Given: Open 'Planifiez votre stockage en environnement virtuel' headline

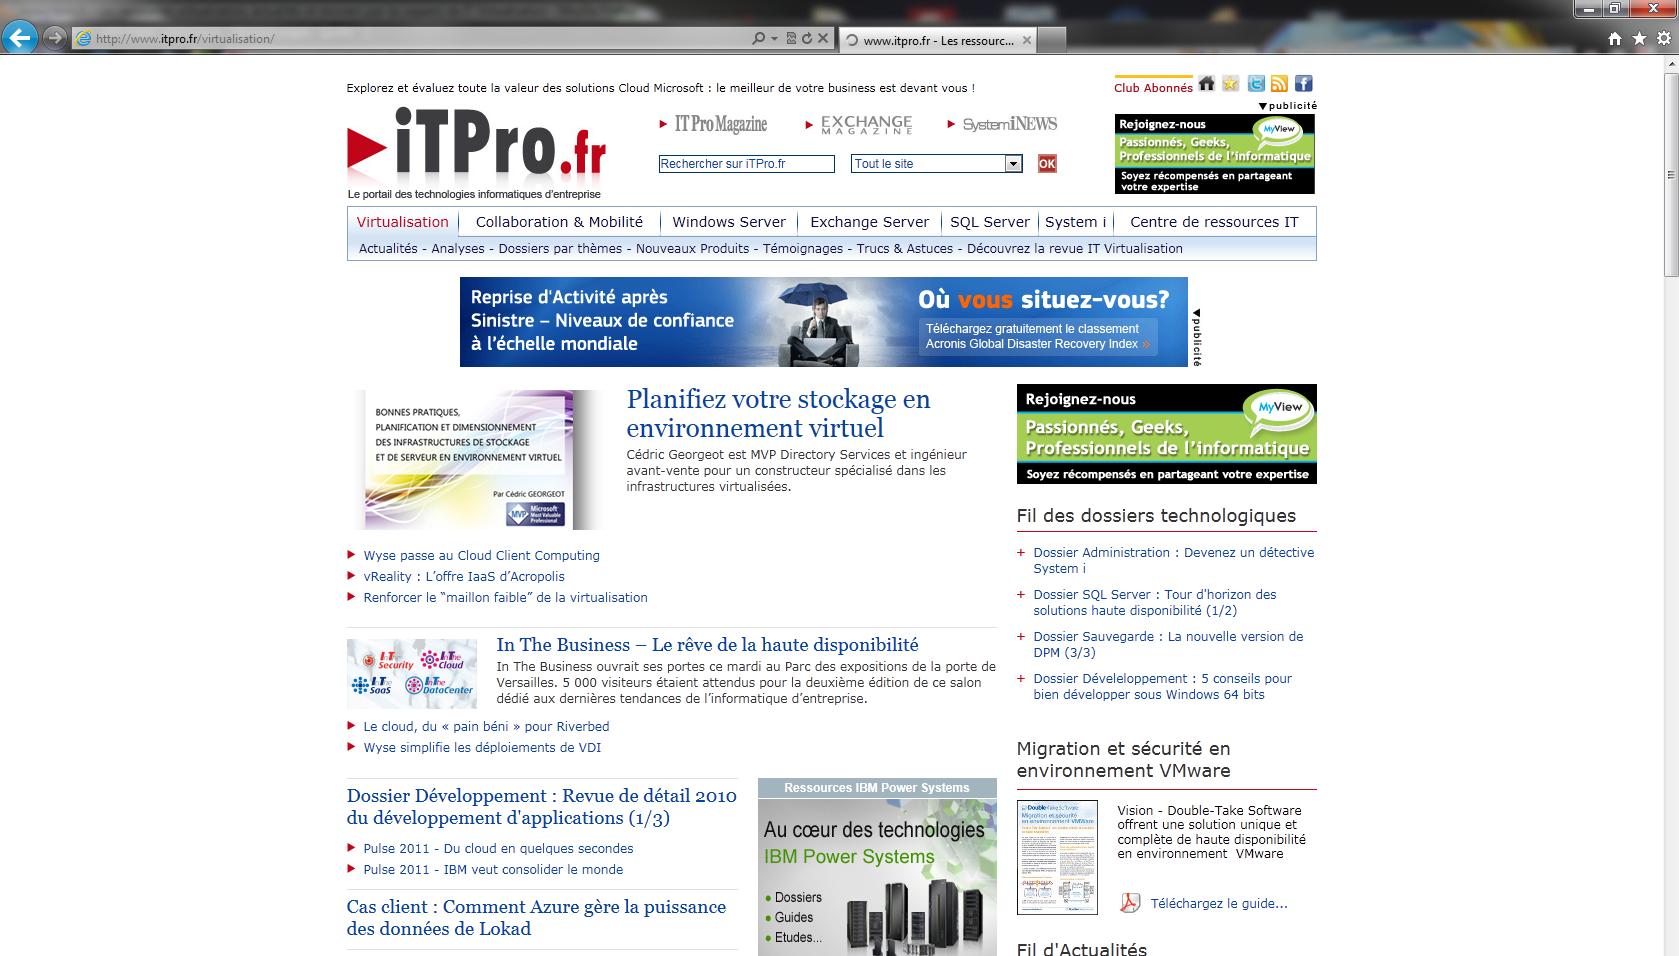Looking at the screenshot, I should pos(778,414).
